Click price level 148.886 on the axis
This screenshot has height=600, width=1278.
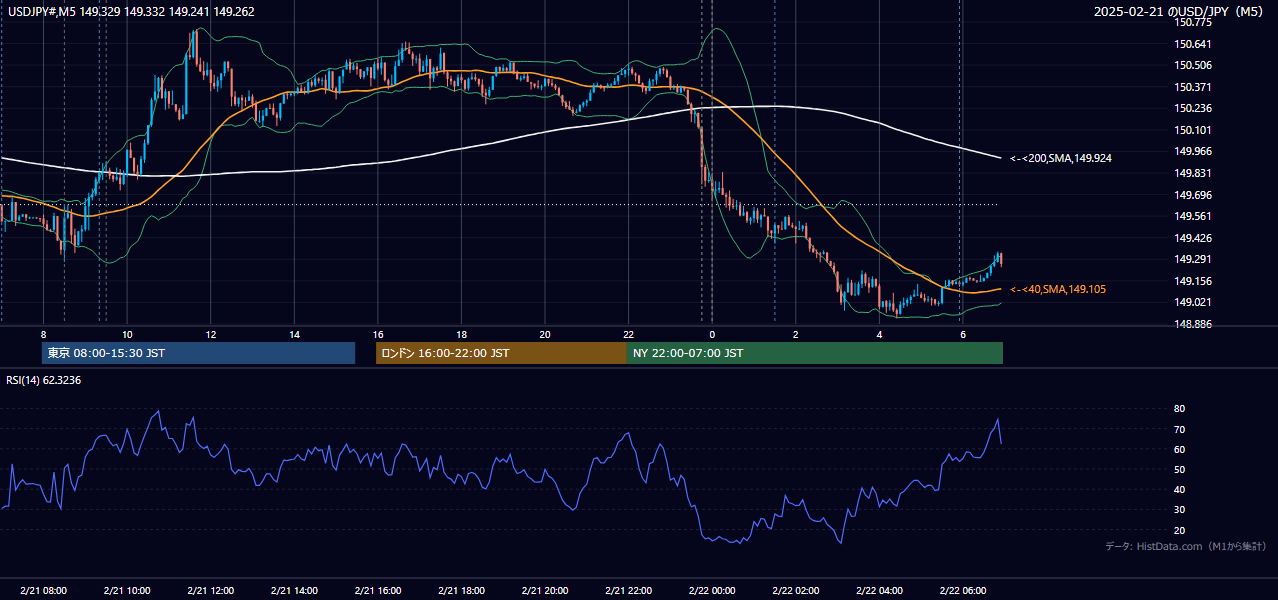[x=1193, y=324]
